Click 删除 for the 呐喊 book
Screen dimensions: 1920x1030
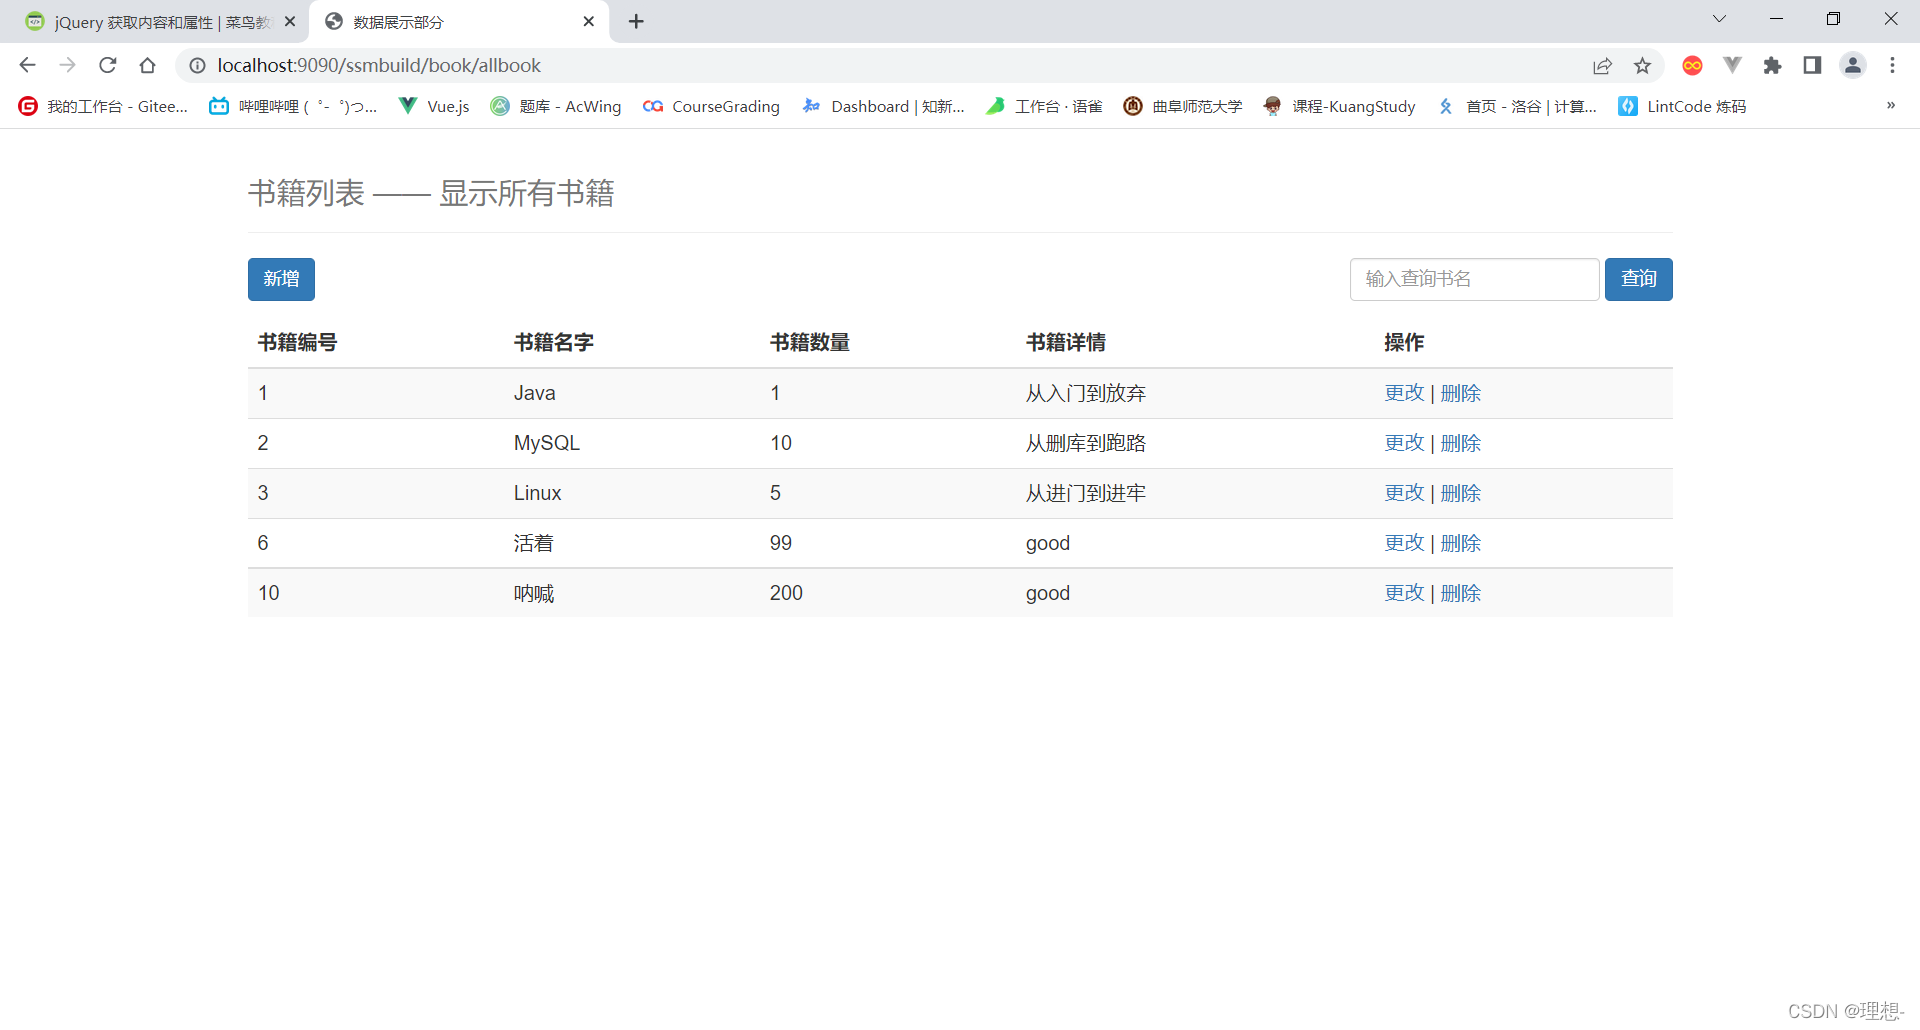pyautogui.click(x=1461, y=593)
